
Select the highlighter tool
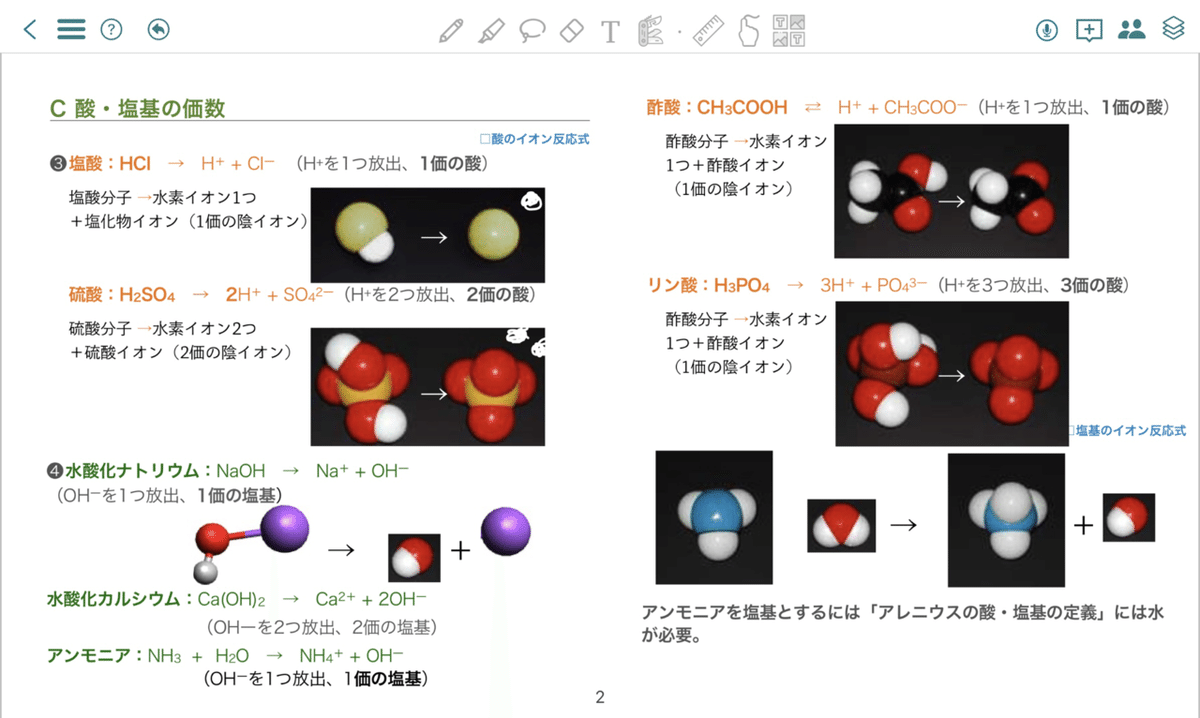tap(491, 30)
